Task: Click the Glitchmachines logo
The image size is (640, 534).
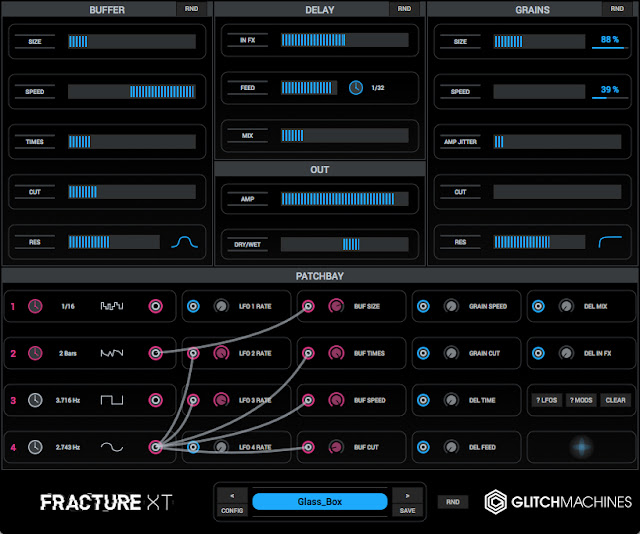Action: tap(558, 502)
